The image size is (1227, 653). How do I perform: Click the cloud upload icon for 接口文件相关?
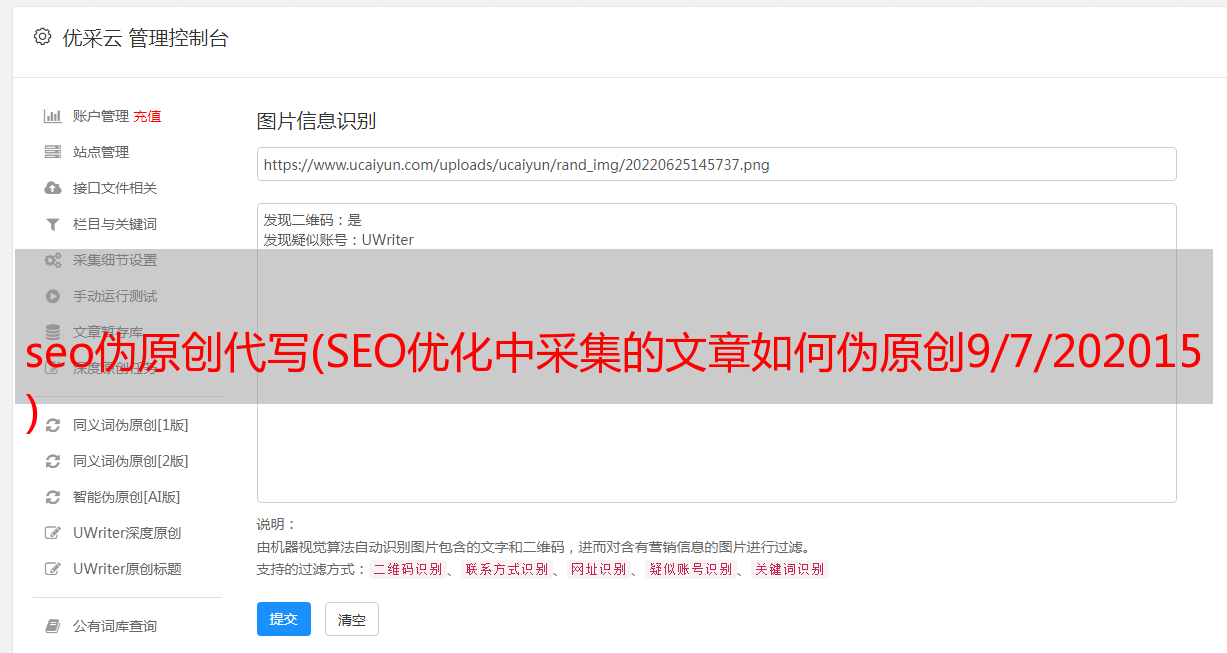pos(53,188)
